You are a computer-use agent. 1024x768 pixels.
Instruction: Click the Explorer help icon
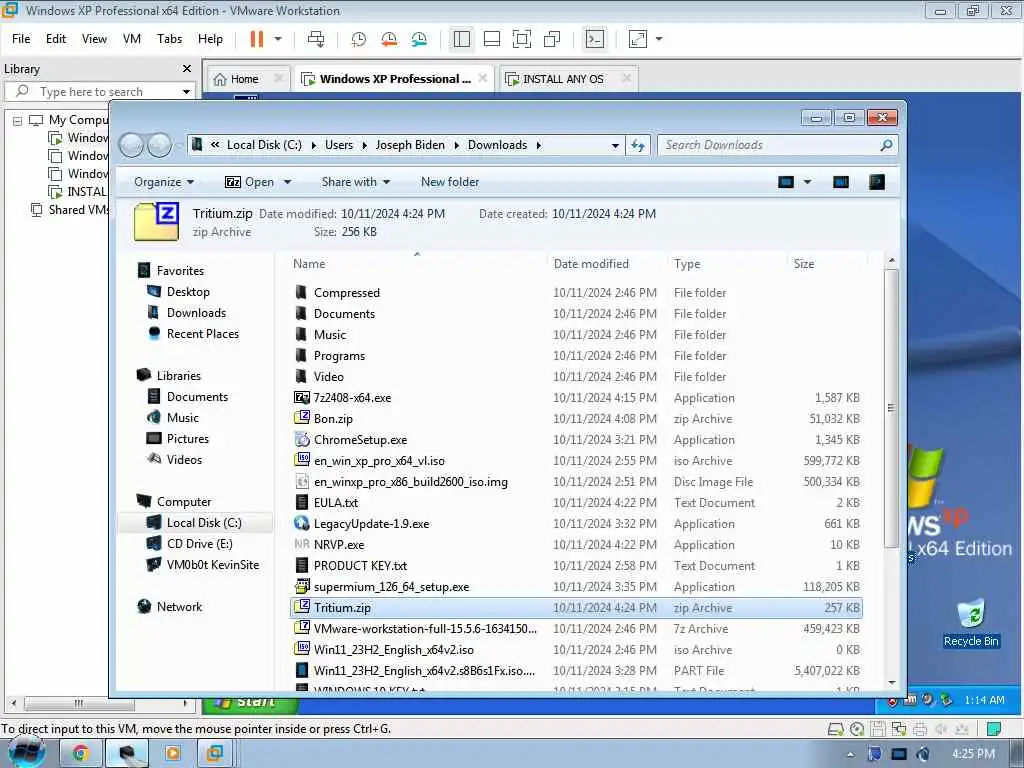[x=877, y=182]
